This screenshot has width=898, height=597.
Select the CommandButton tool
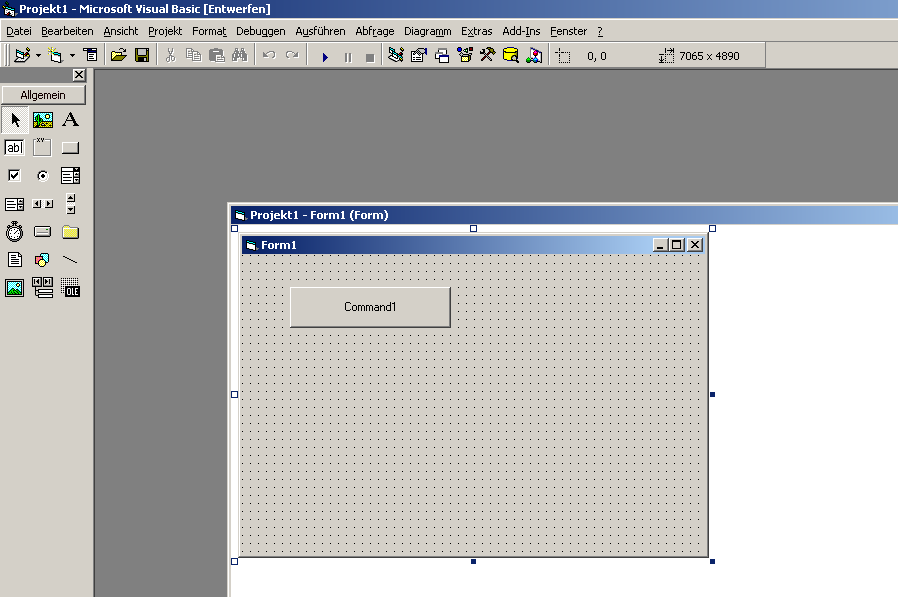70,148
